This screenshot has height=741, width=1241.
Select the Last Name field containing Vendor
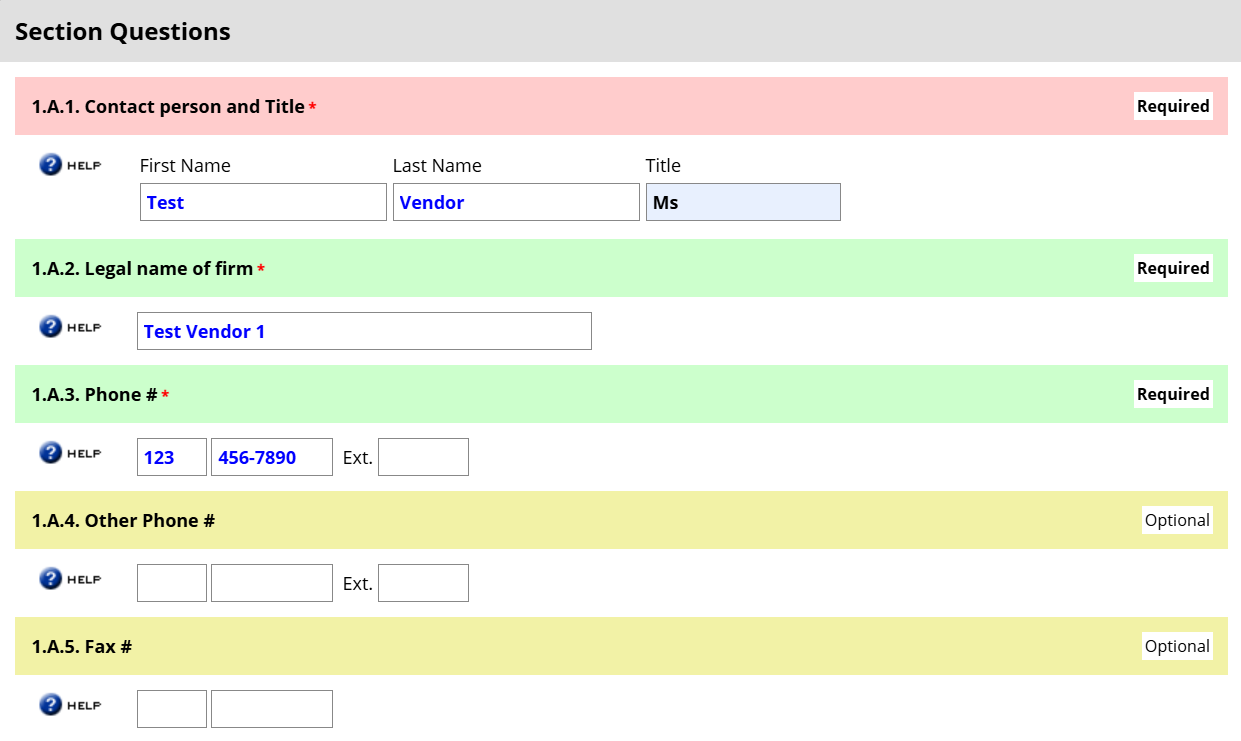point(516,202)
